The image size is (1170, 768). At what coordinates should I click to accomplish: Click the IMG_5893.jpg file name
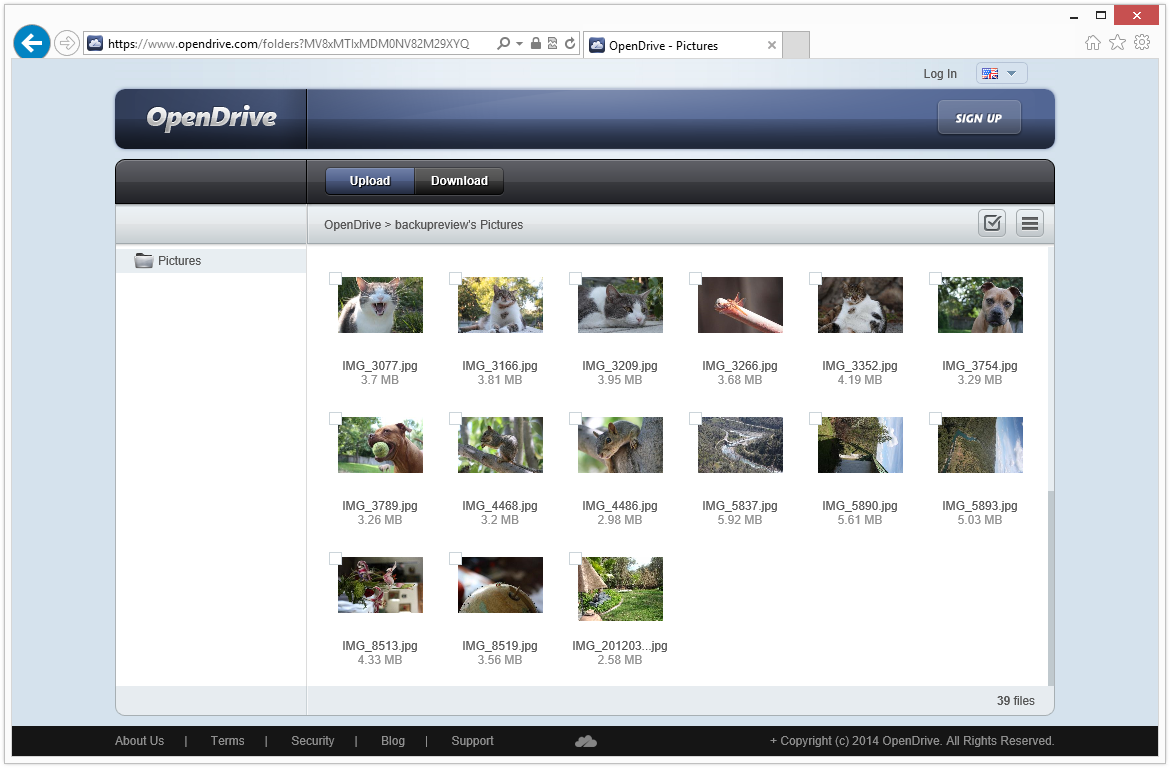(980, 506)
